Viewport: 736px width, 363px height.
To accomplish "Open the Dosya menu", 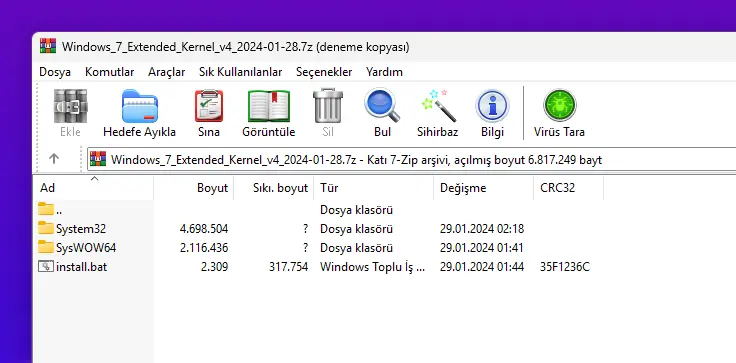I will [x=55, y=72].
